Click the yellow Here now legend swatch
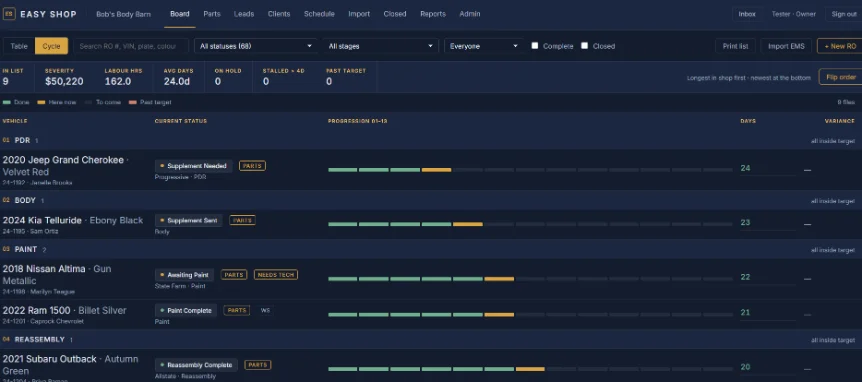The height and width of the screenshot is (382, 862). [x=41, y=103]
